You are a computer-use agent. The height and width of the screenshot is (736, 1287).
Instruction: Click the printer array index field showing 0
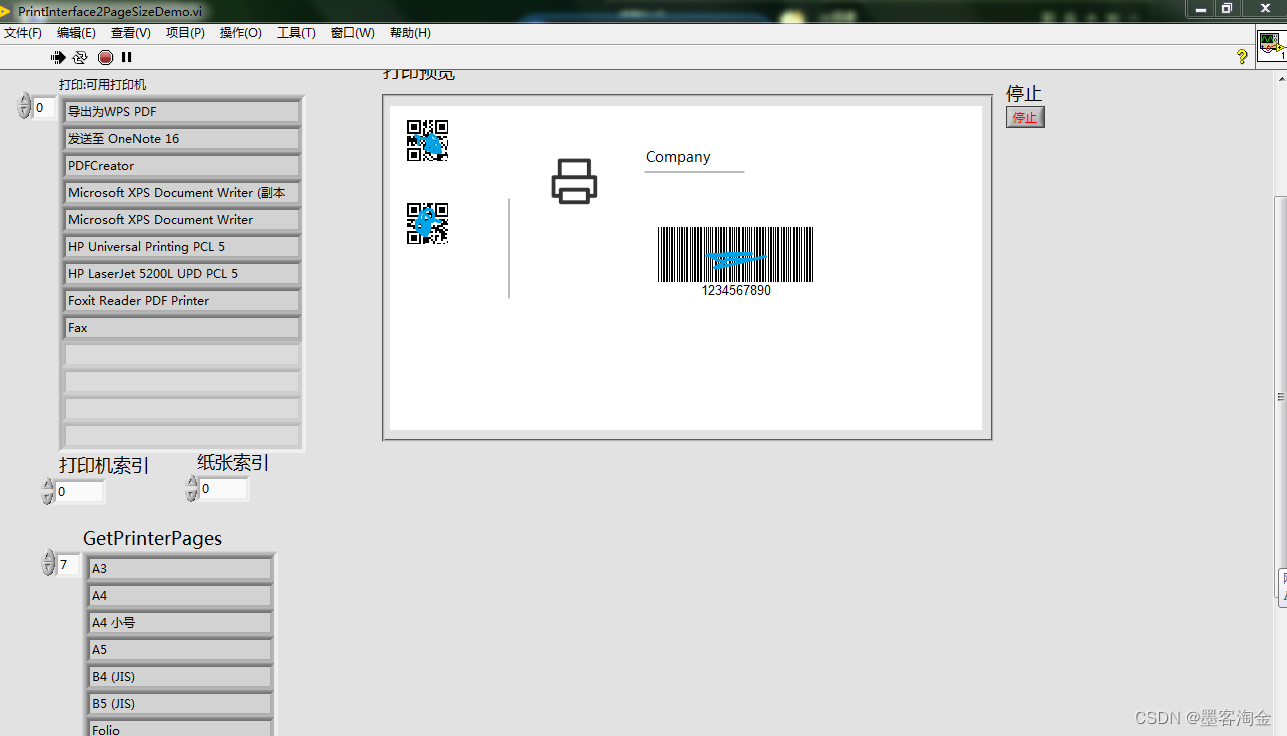pyautogui.click(x=45, y=107)
